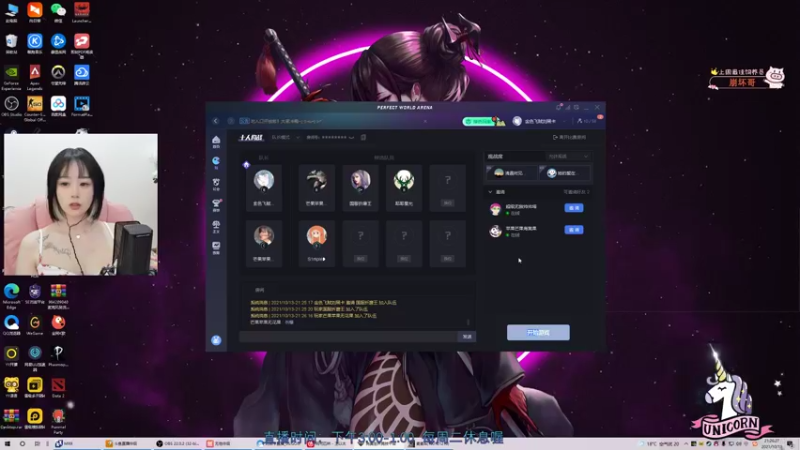Select the eagle avatar player card
The image size is (800, 450).
point(317,188)
